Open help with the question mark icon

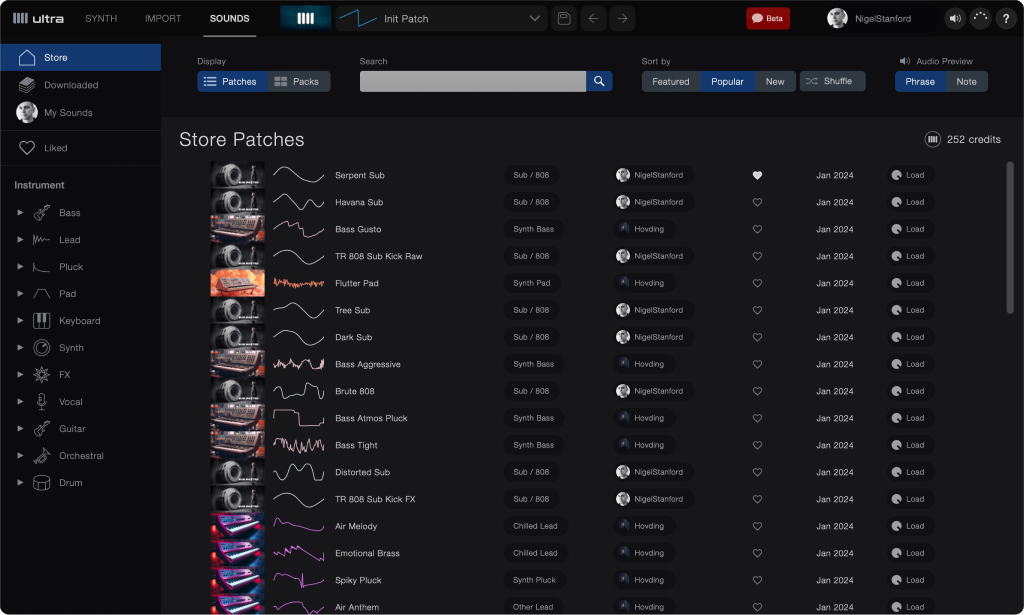click(x=1005, y=19)
